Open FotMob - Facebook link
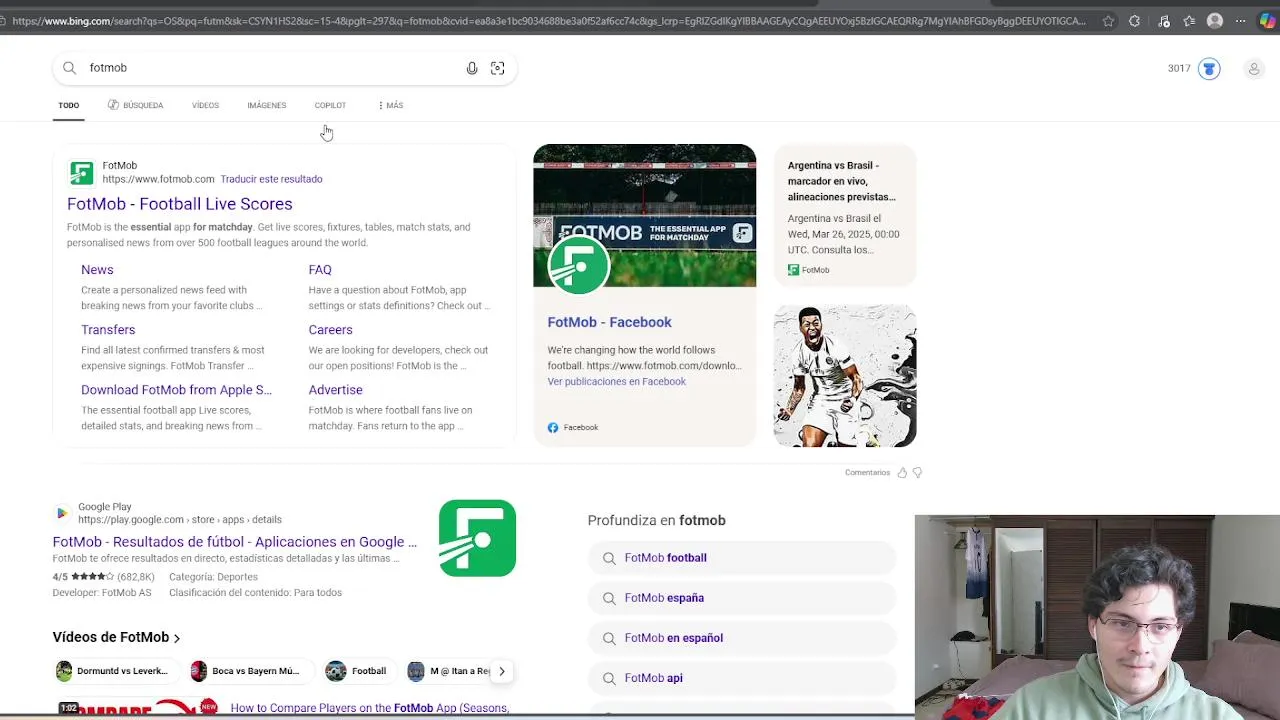Screen dimensions: 1280x720 (609, 322)
